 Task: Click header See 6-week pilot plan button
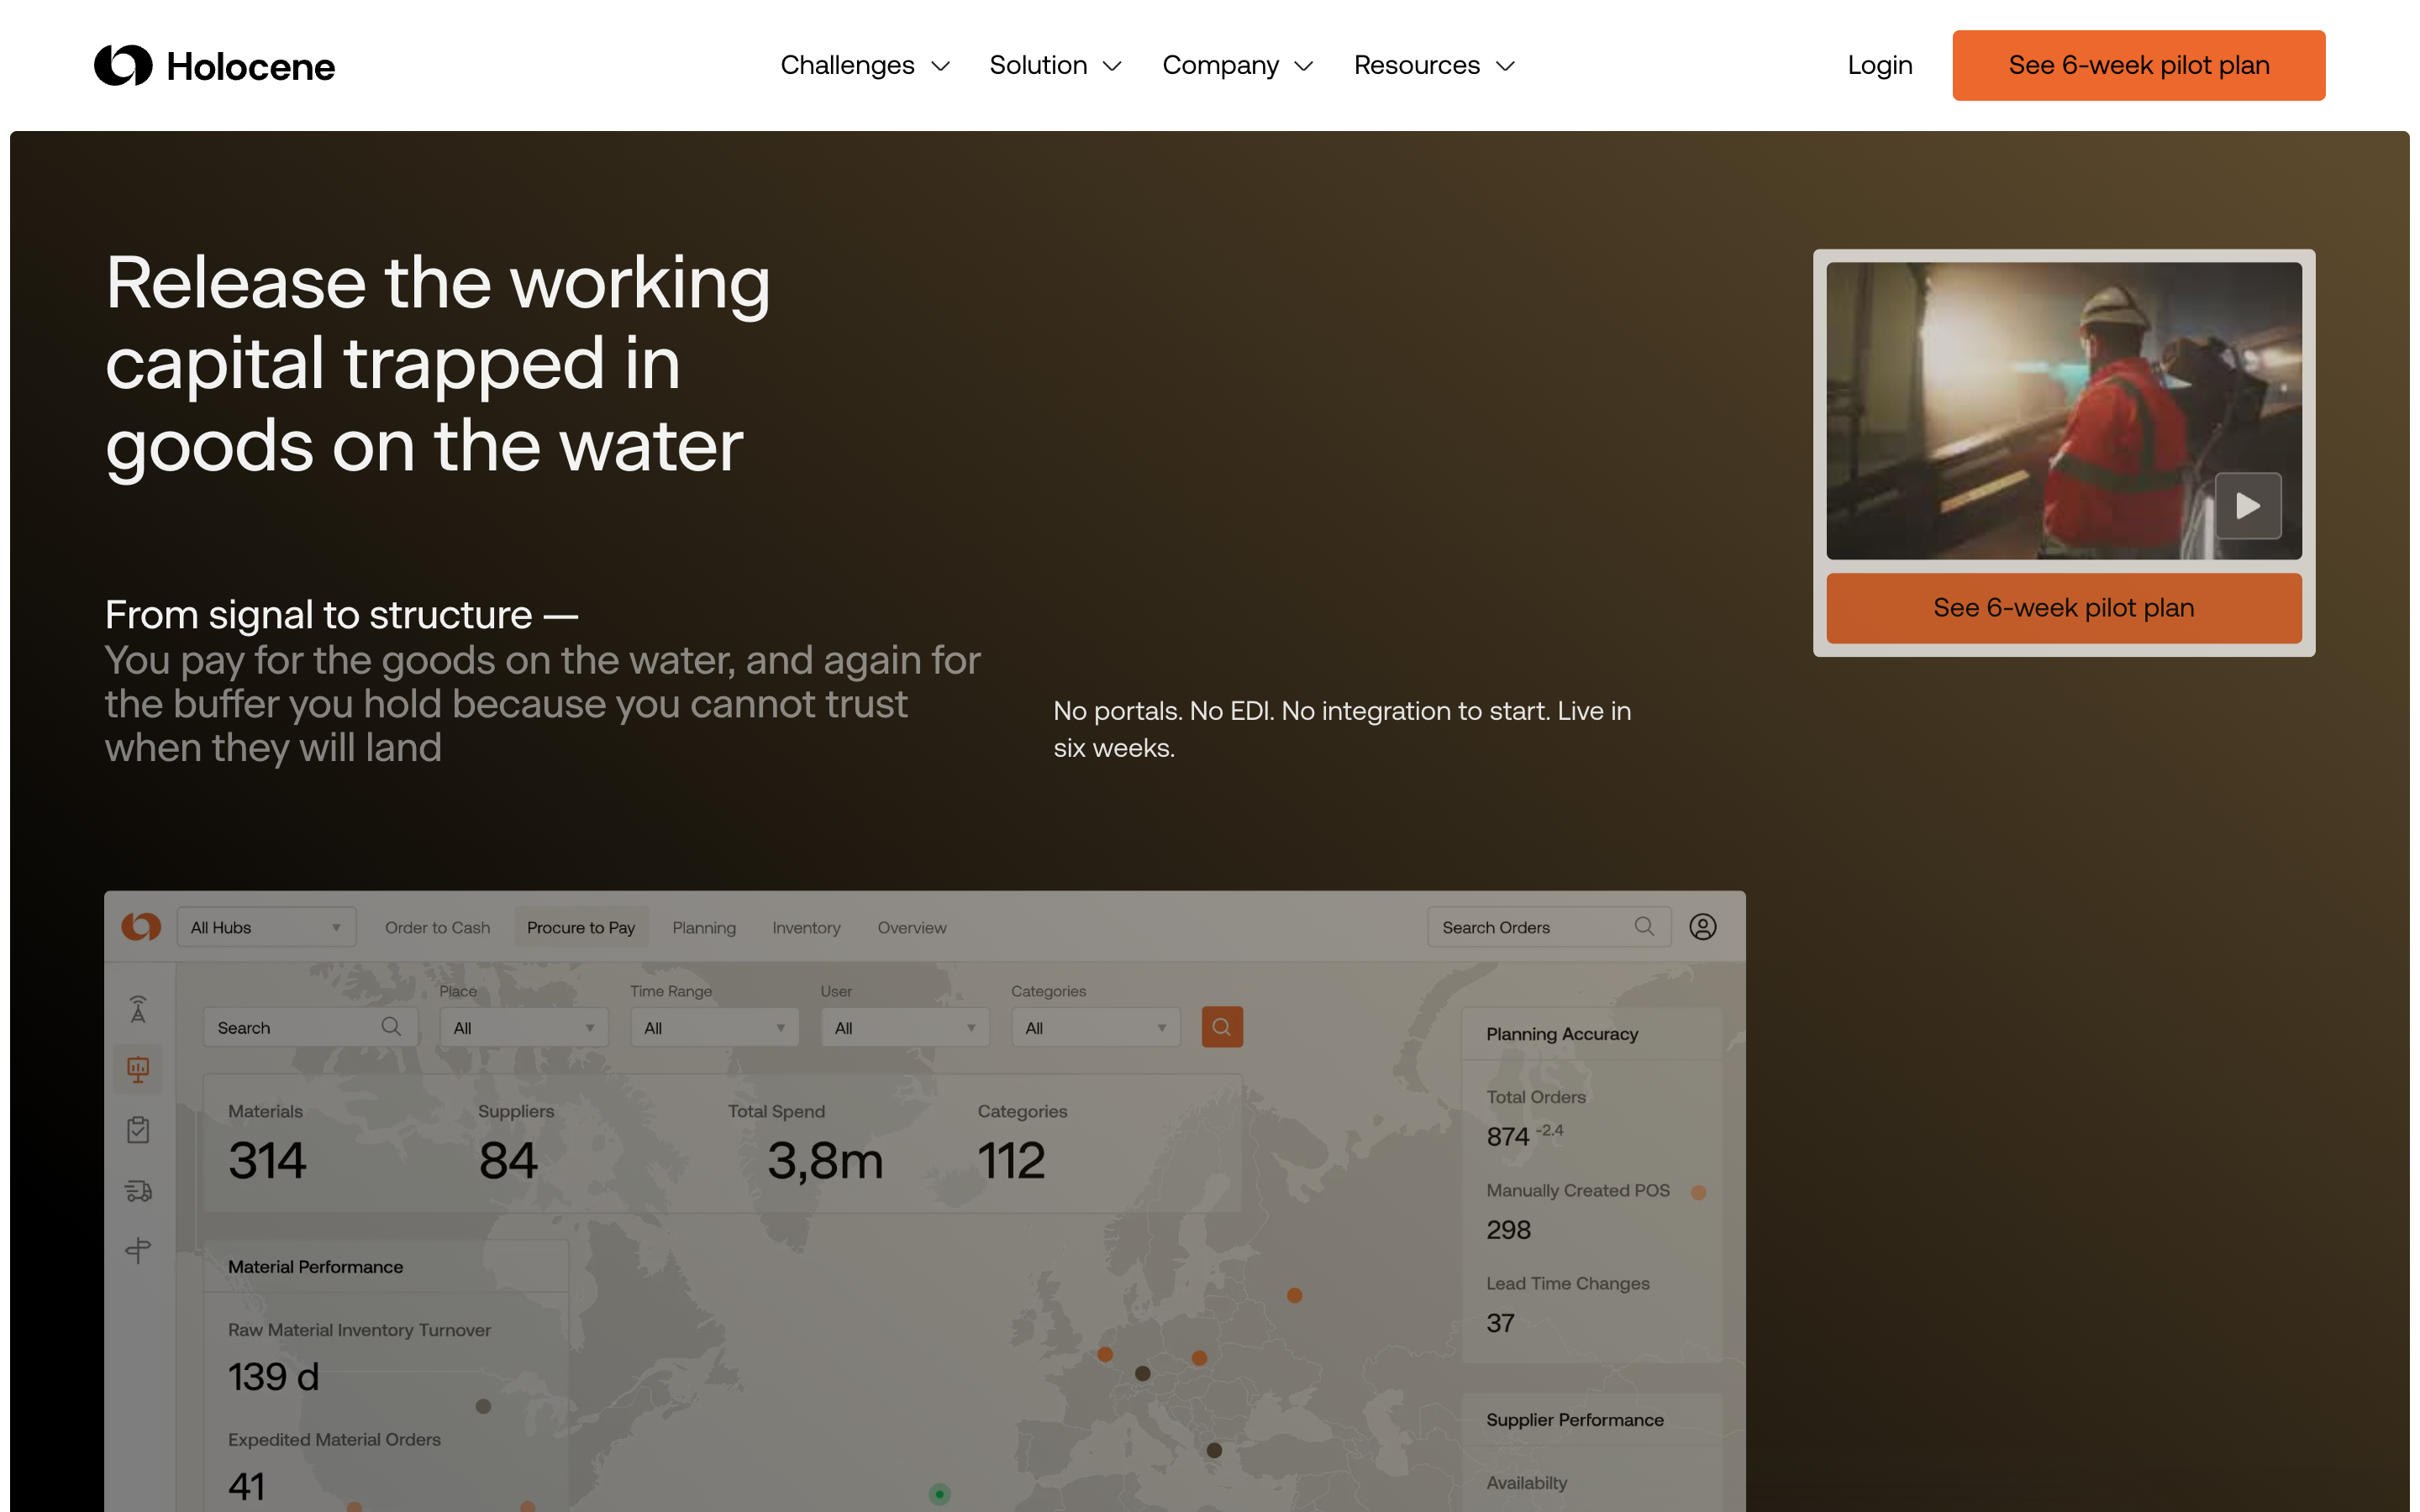coord(2138,65)
